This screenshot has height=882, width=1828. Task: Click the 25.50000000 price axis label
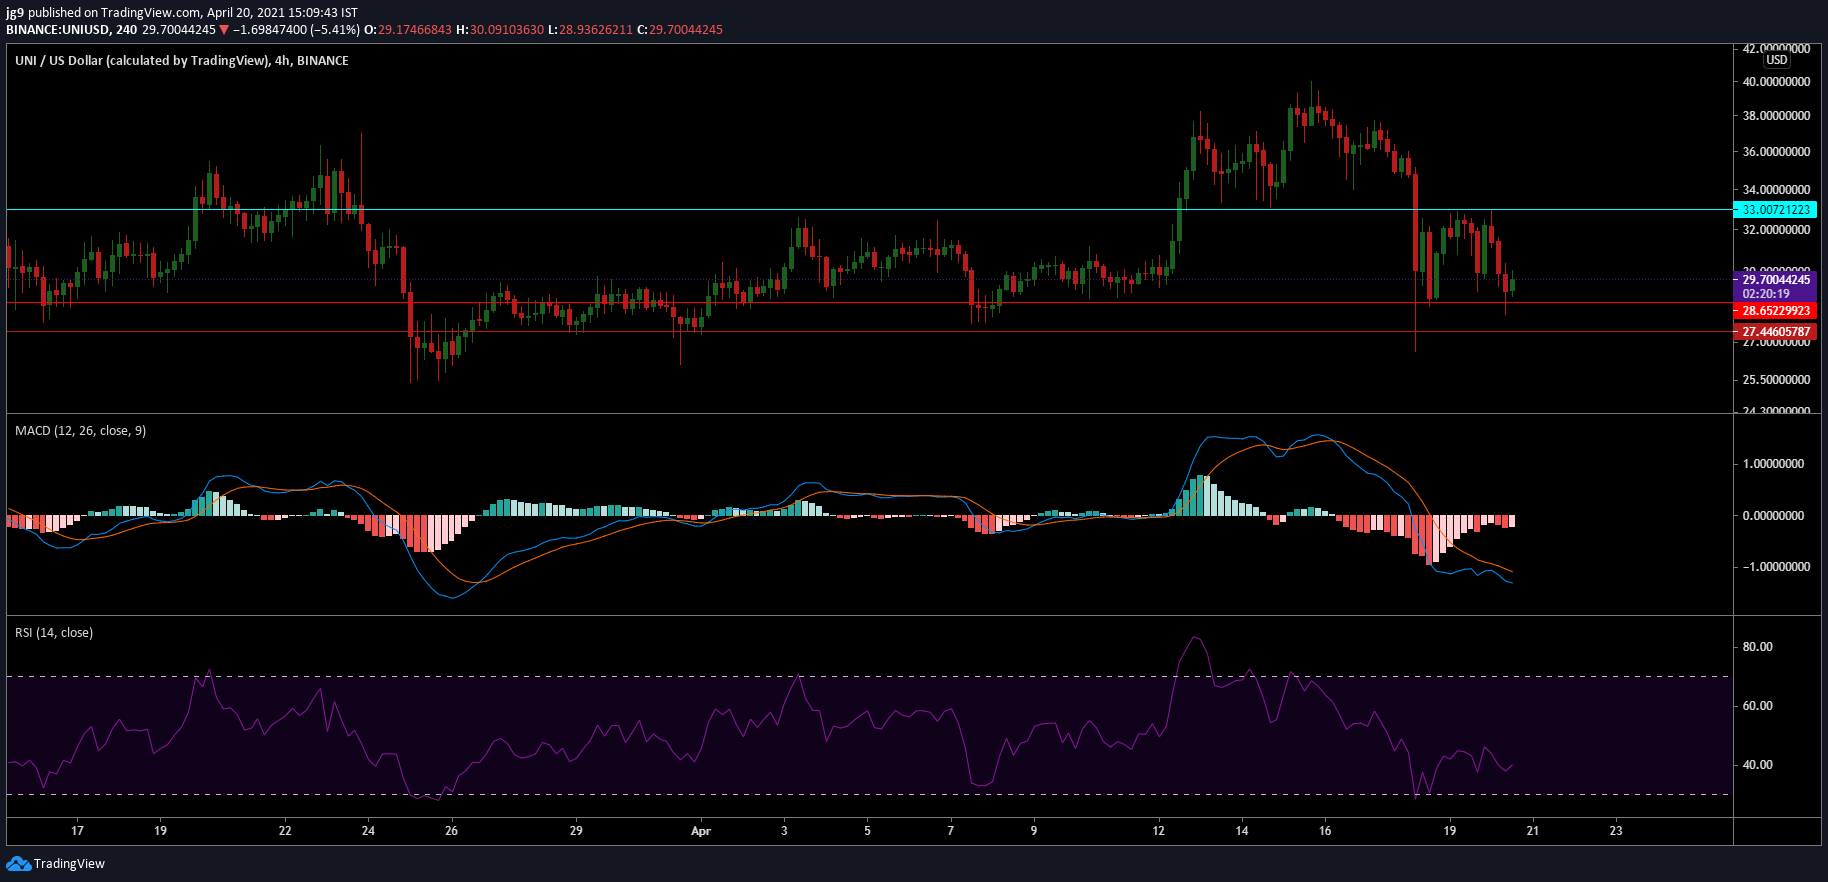[1776, 380]
